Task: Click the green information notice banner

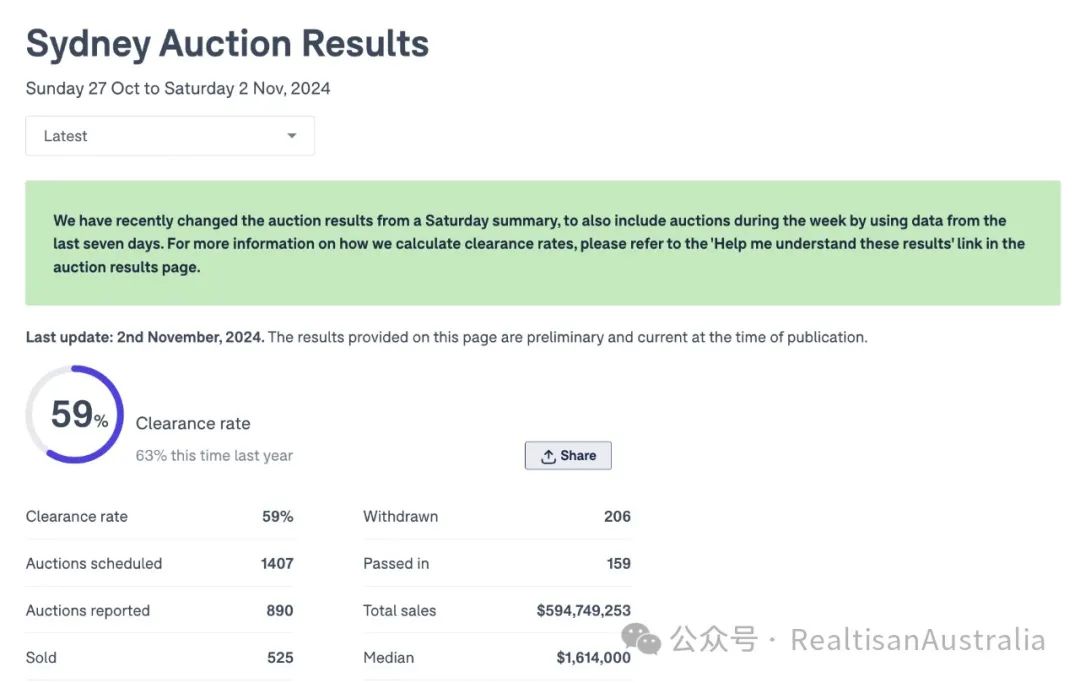Action: (542, 243)
